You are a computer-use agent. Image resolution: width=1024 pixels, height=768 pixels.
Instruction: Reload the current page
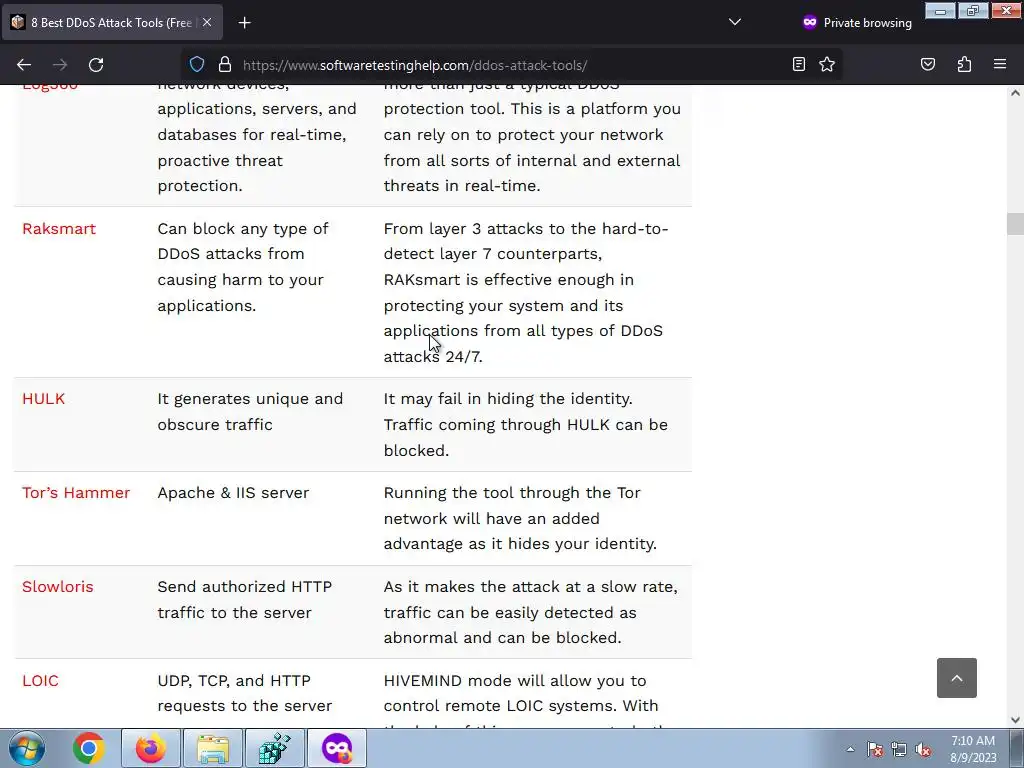pyautogui.click(x=96, y=65)
